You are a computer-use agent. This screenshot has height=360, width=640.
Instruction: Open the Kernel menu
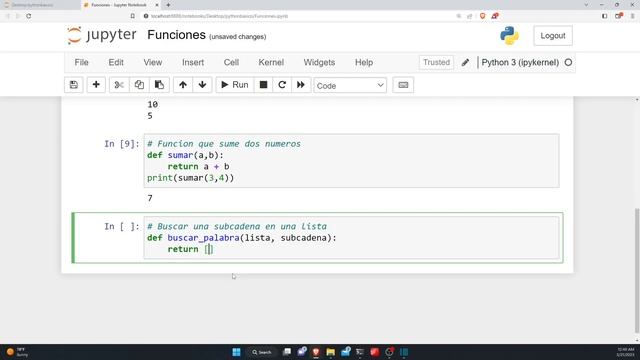pos(271,62)
